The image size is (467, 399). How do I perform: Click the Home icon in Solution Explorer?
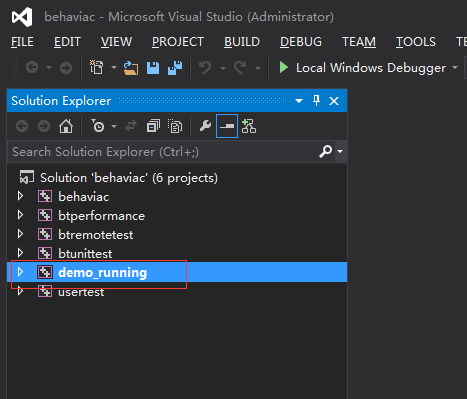[x=66, y=126]
